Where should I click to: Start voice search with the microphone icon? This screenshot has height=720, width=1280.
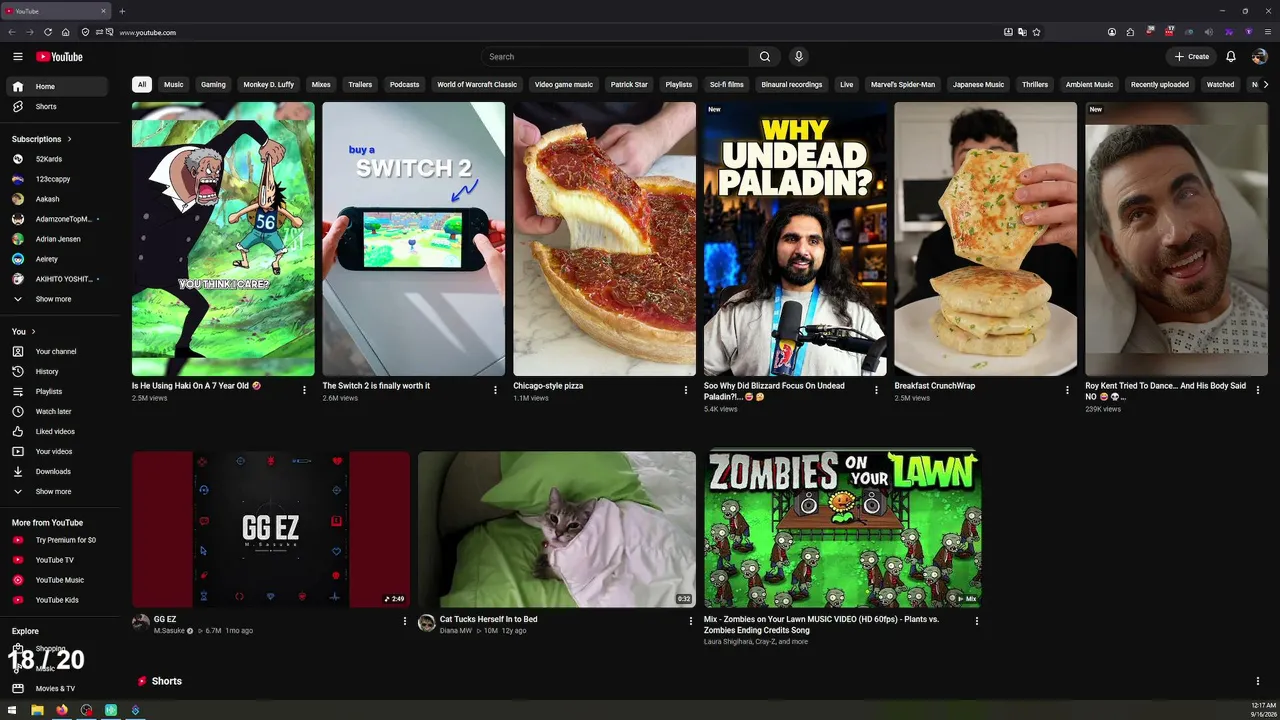[798, 57]
